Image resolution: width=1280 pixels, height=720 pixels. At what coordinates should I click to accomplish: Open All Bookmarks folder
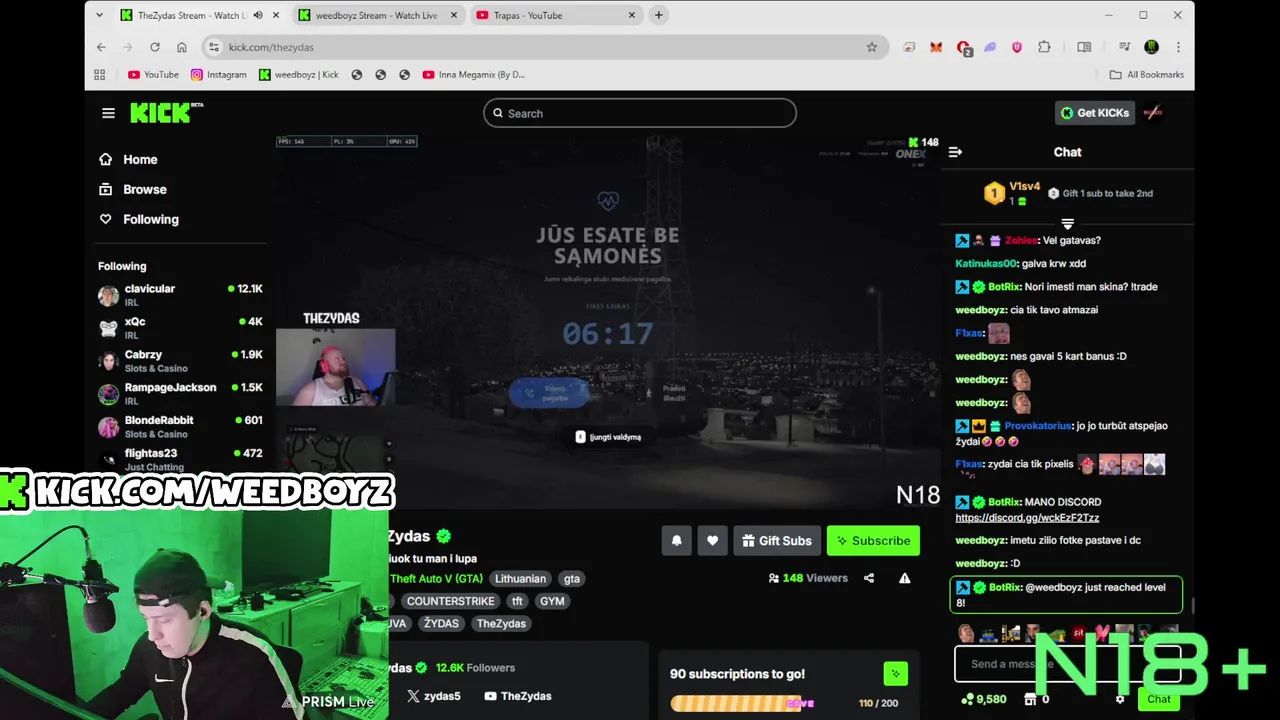point(1146,74)
